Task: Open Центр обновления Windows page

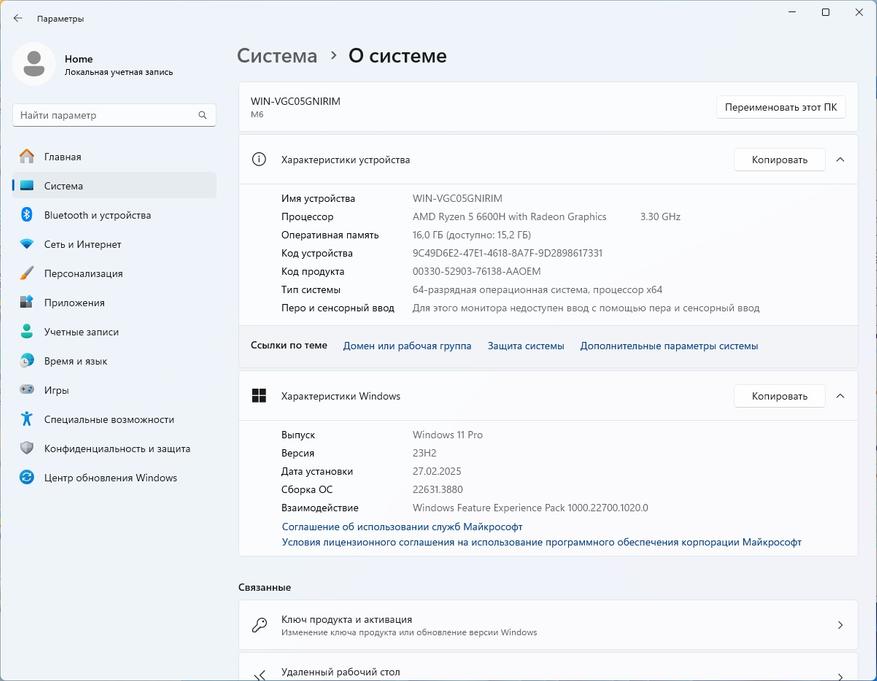Action: pos(114,477)
